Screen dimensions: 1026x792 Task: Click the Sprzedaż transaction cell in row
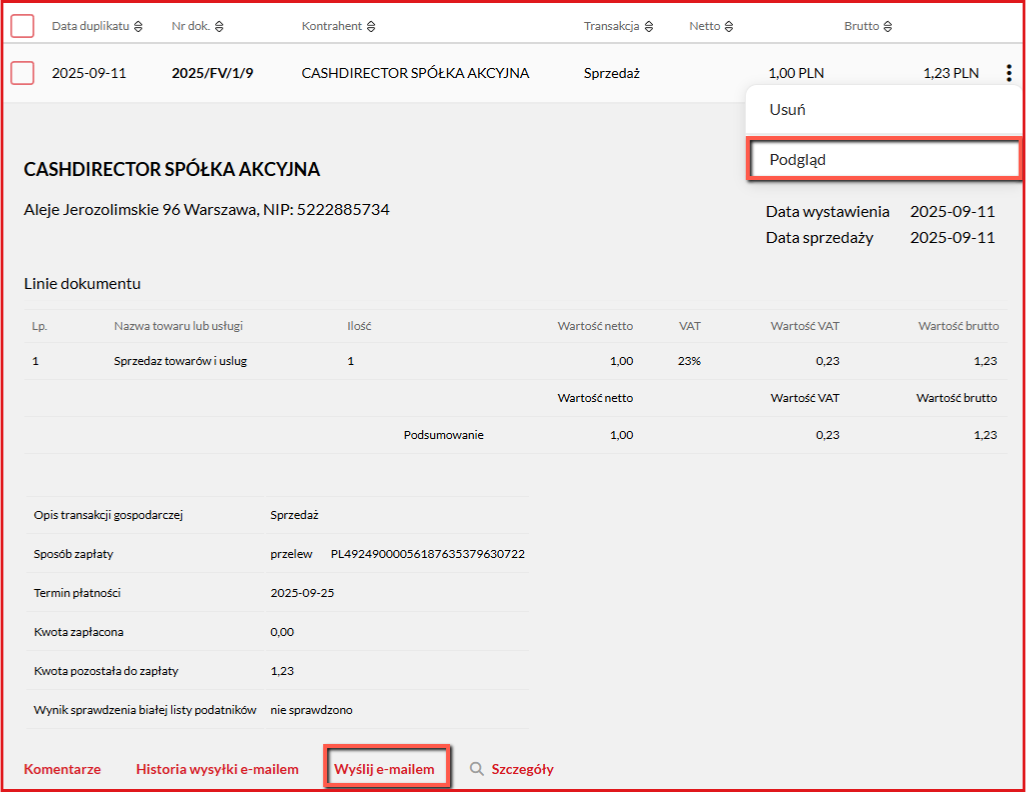coord(612,73)
